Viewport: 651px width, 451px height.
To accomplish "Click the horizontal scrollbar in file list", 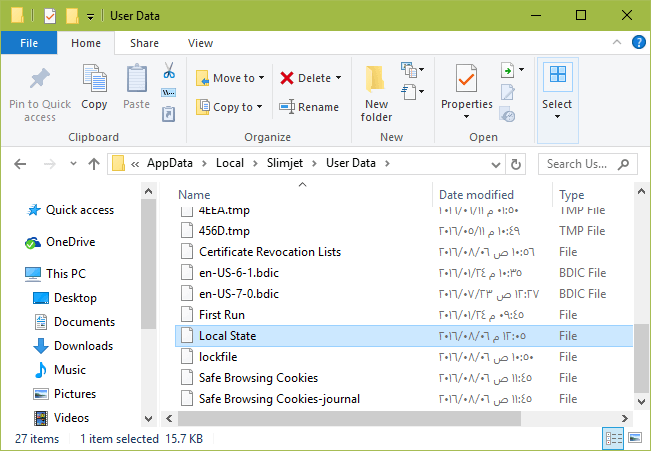I will coord(349,419).
